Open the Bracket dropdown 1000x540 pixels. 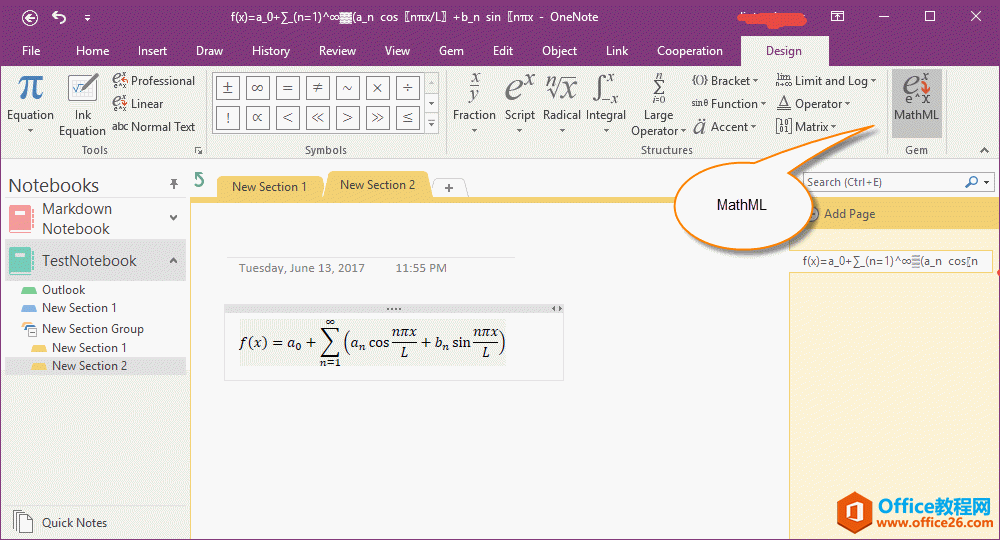point(725,81)
